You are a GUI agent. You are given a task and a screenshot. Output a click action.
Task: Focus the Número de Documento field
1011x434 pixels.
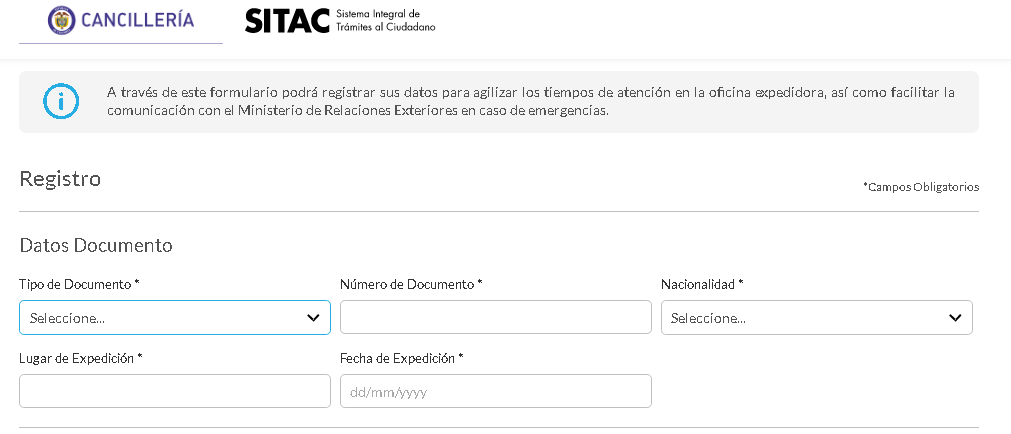(496, 317)
